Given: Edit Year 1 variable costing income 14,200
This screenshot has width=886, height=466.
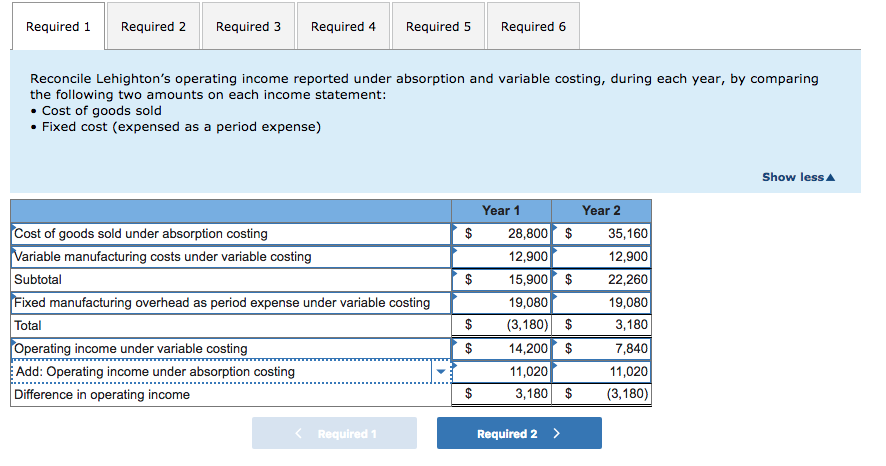Looking at the screenshot, I should 501,349.
